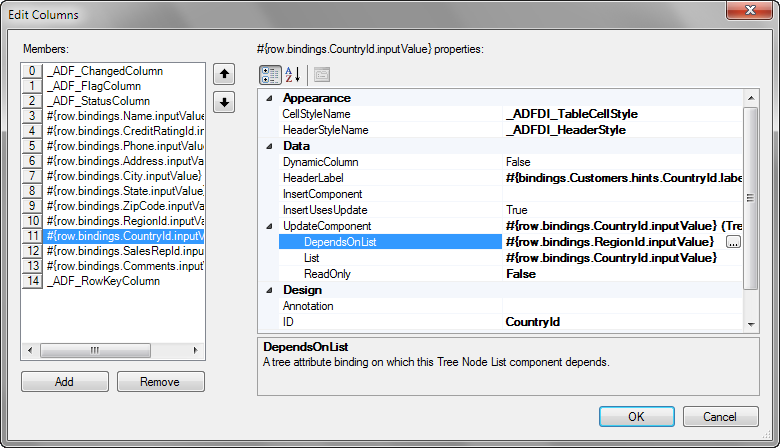Click property grid scroll down arrow
This screenshot has width=780, height=448.
coord(751,325)
